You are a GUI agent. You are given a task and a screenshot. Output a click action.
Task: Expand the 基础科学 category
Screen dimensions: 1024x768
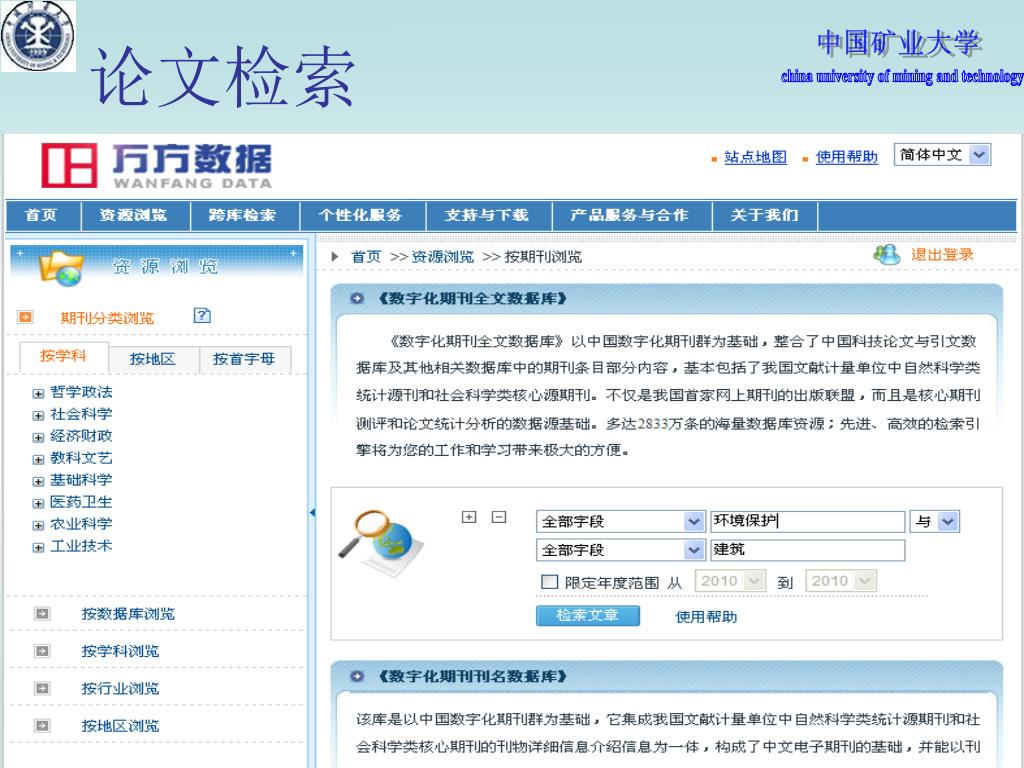39,481
